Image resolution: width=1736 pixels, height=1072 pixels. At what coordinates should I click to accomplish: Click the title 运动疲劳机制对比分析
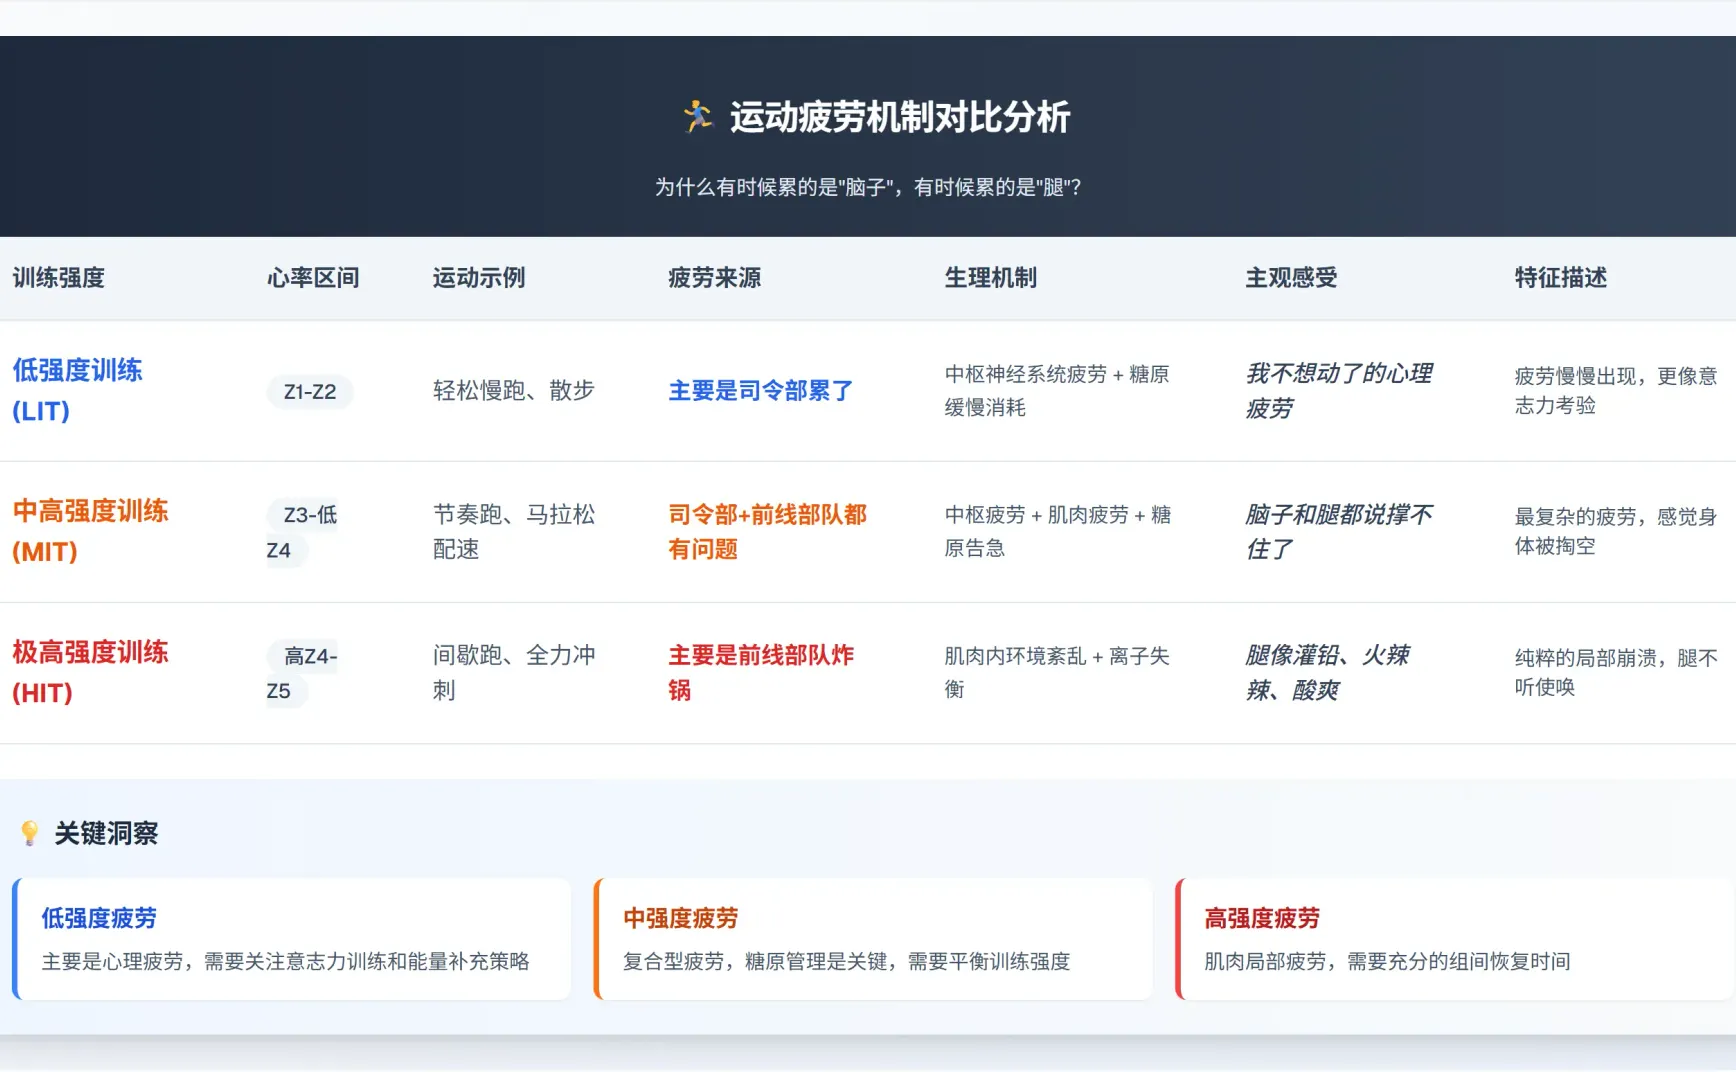[x=900, y=117]
